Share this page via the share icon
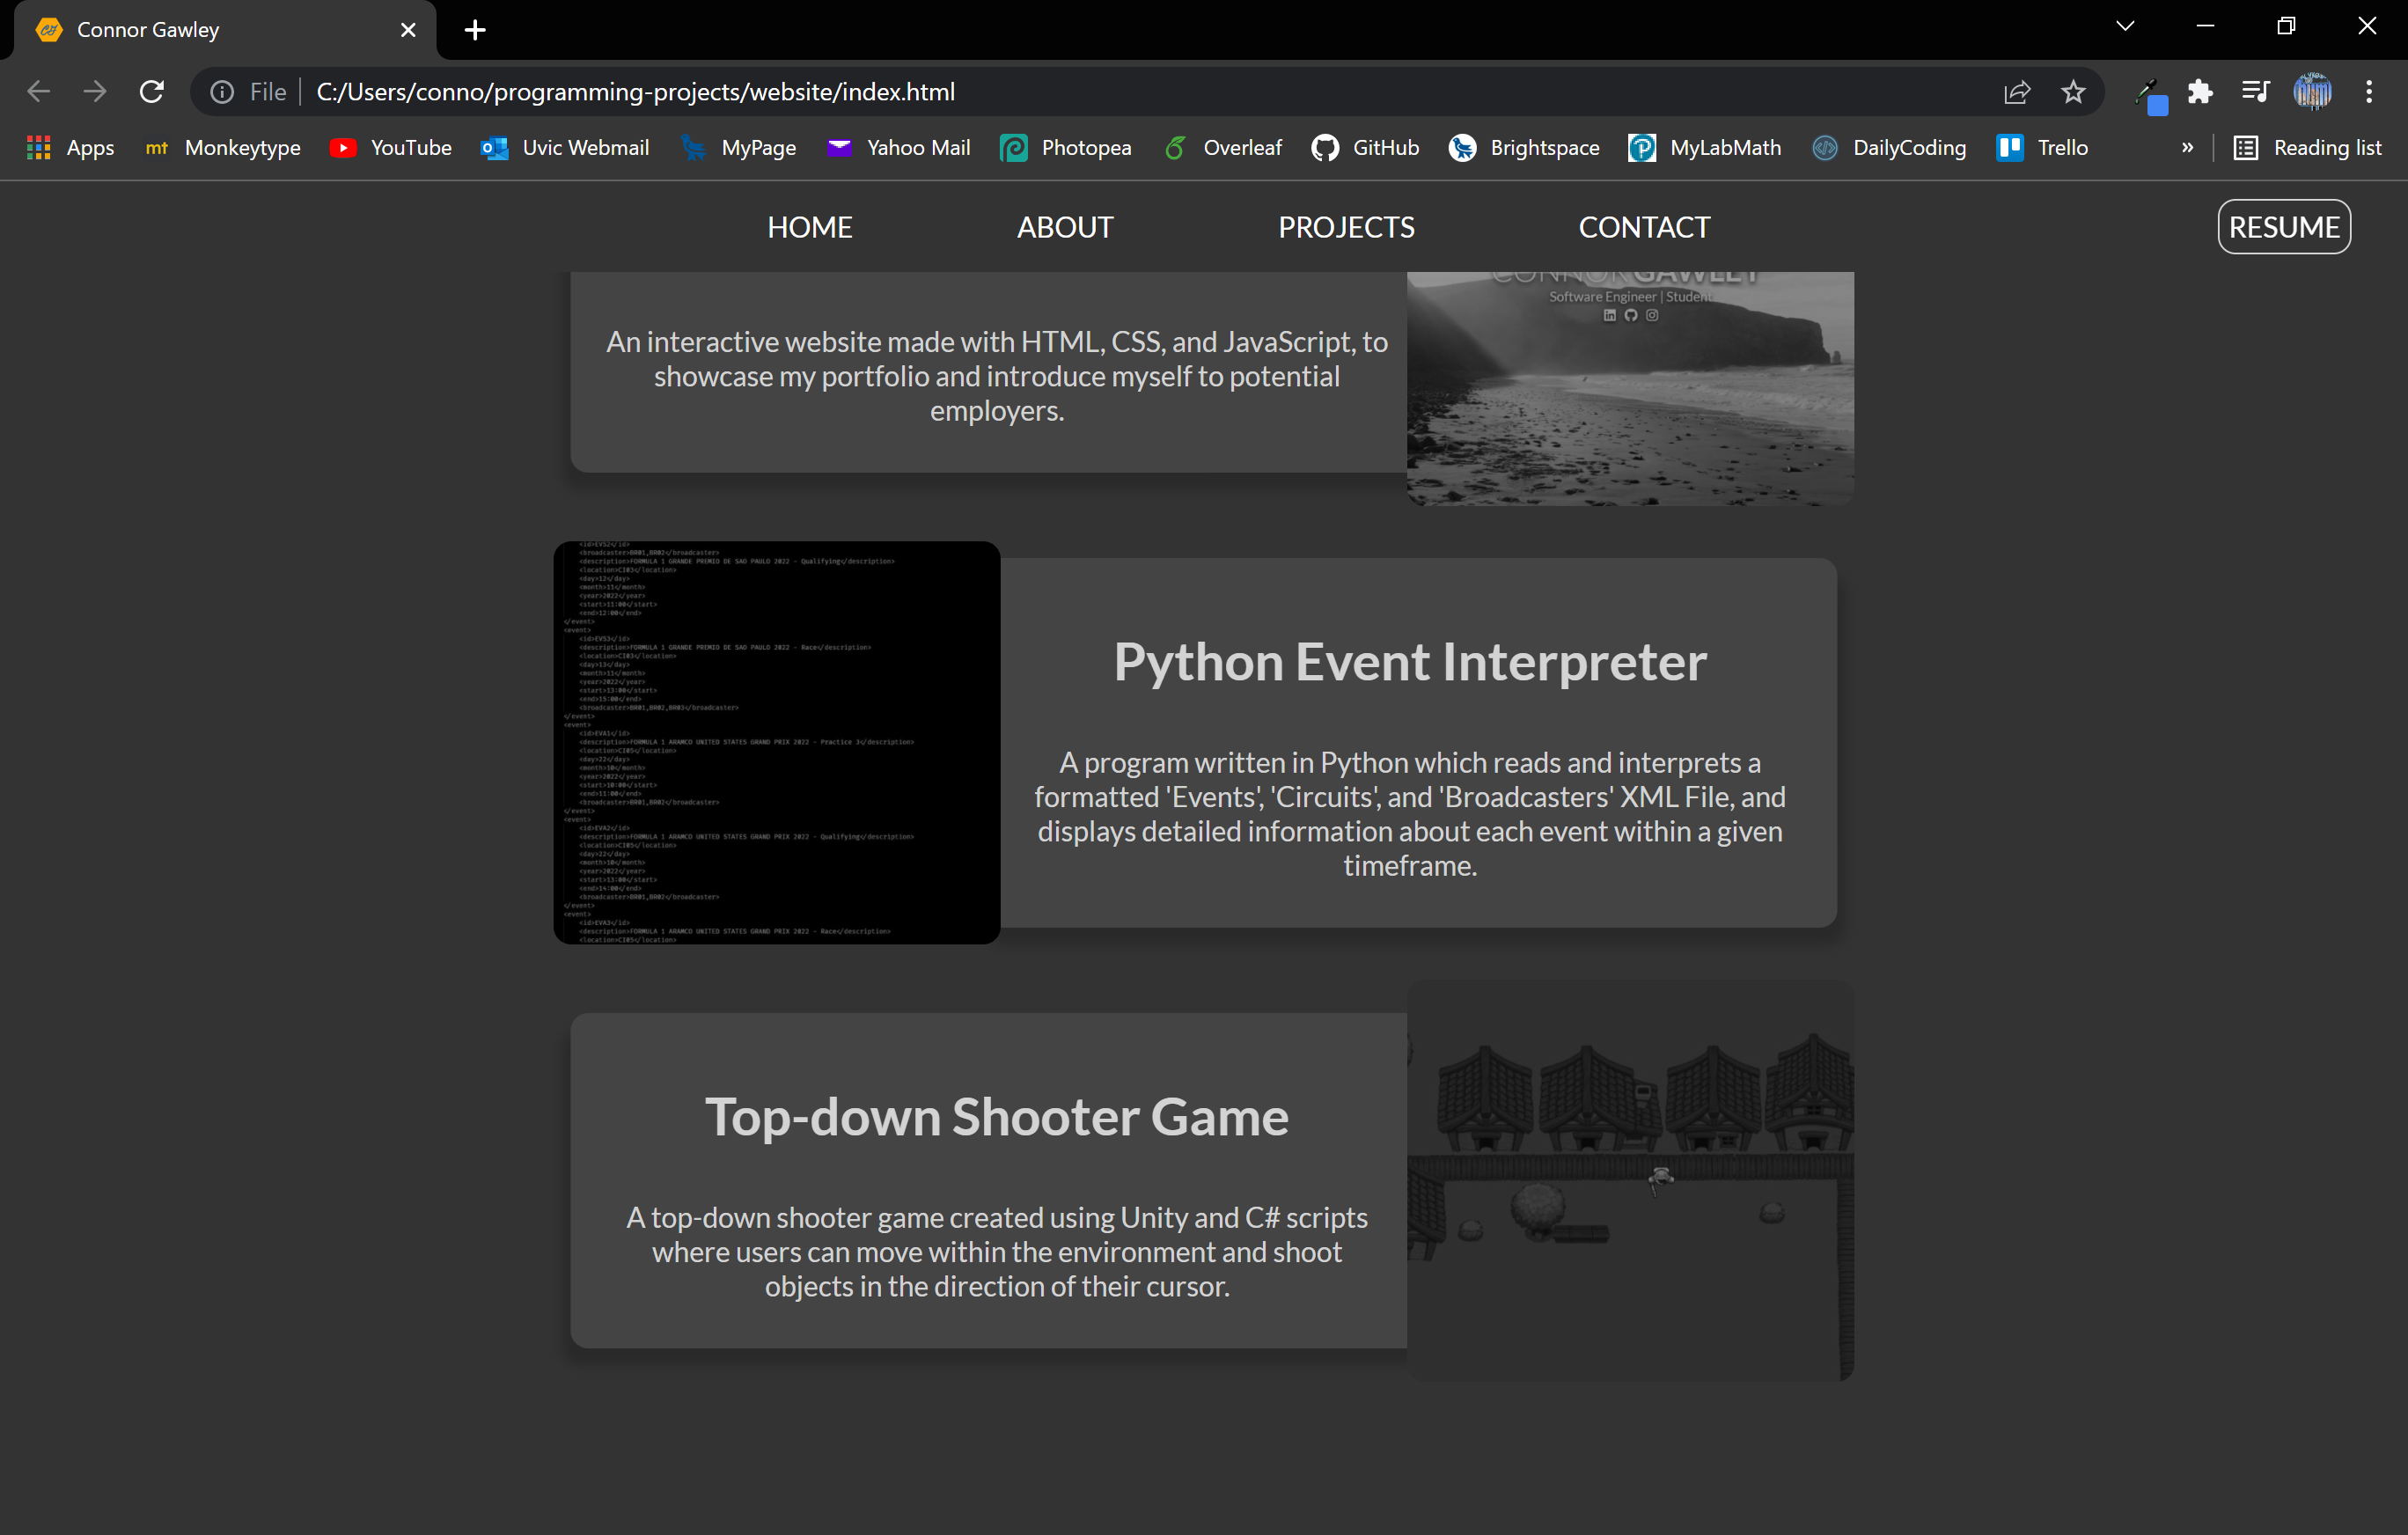 [2017, 92]
